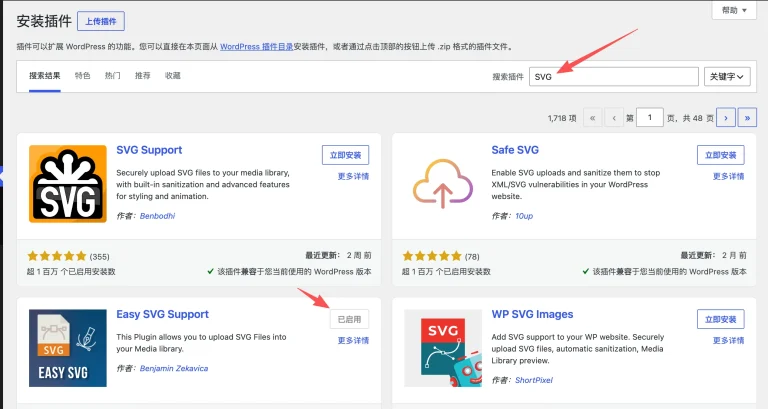
Task: Switch to the 搜索结果 tab
Action: [x=45, y=75]
